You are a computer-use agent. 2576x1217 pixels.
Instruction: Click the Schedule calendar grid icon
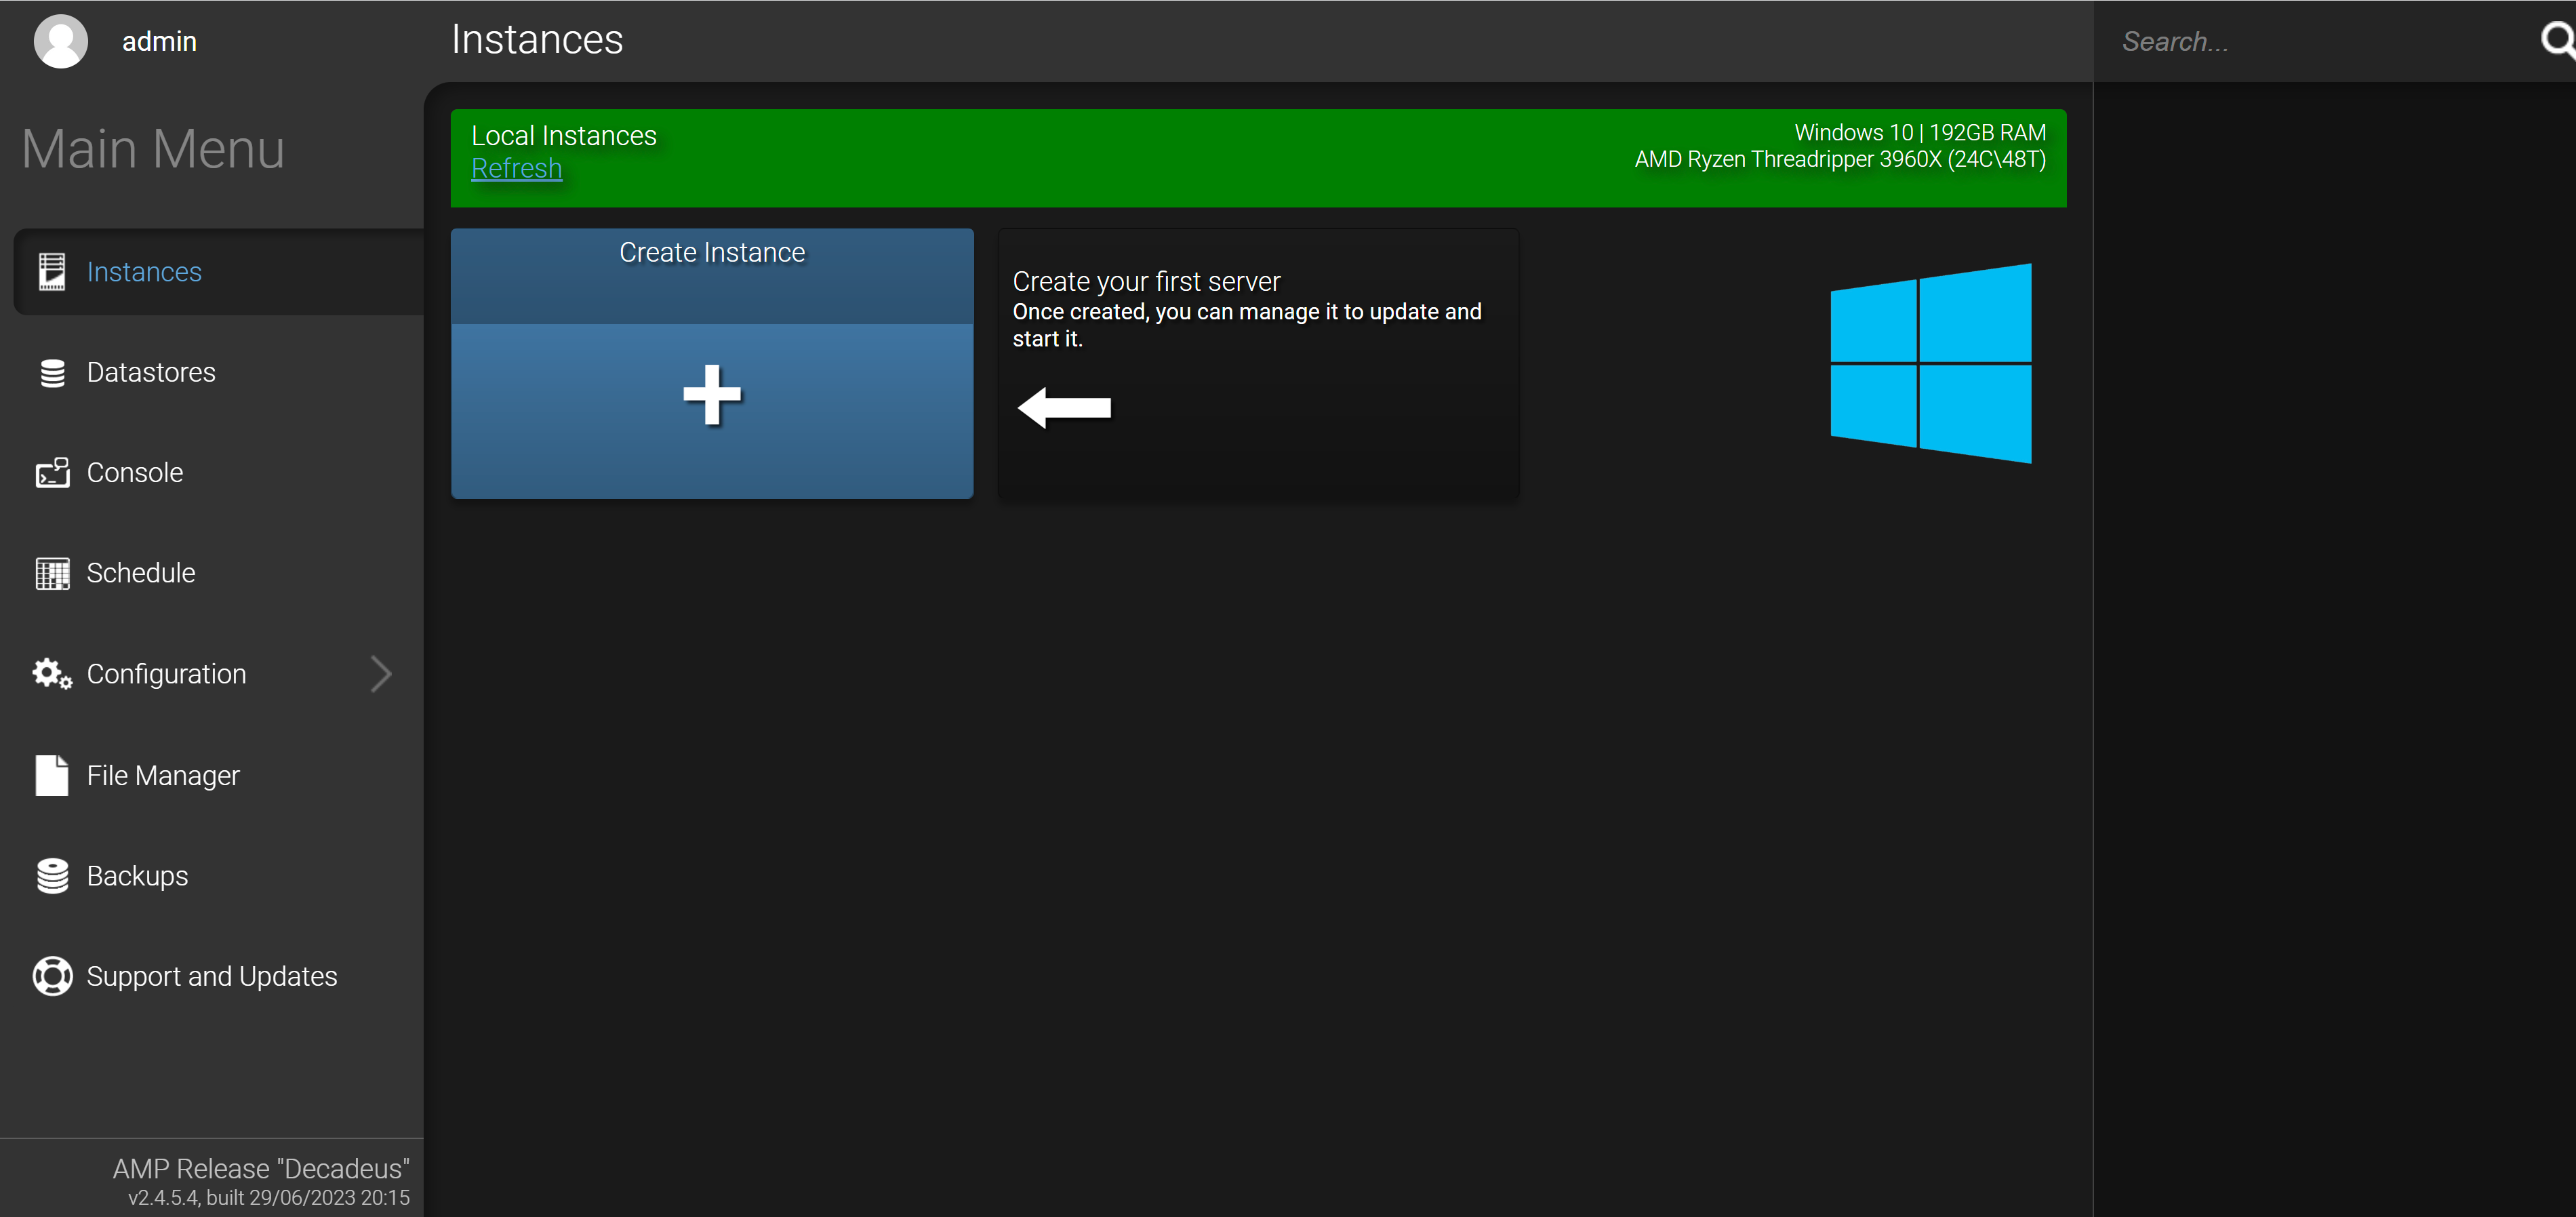pos(52,573)
